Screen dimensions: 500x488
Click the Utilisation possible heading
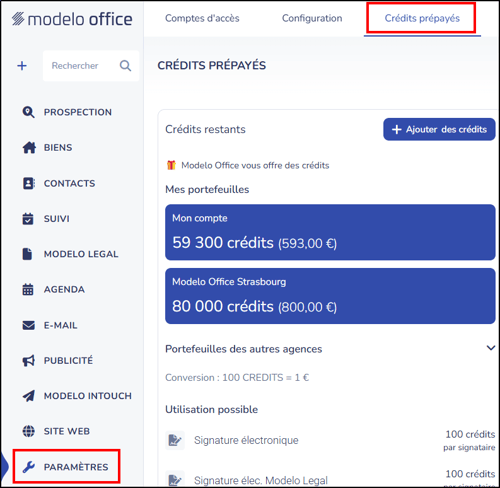pyautogui.click(x=212, y=409)
